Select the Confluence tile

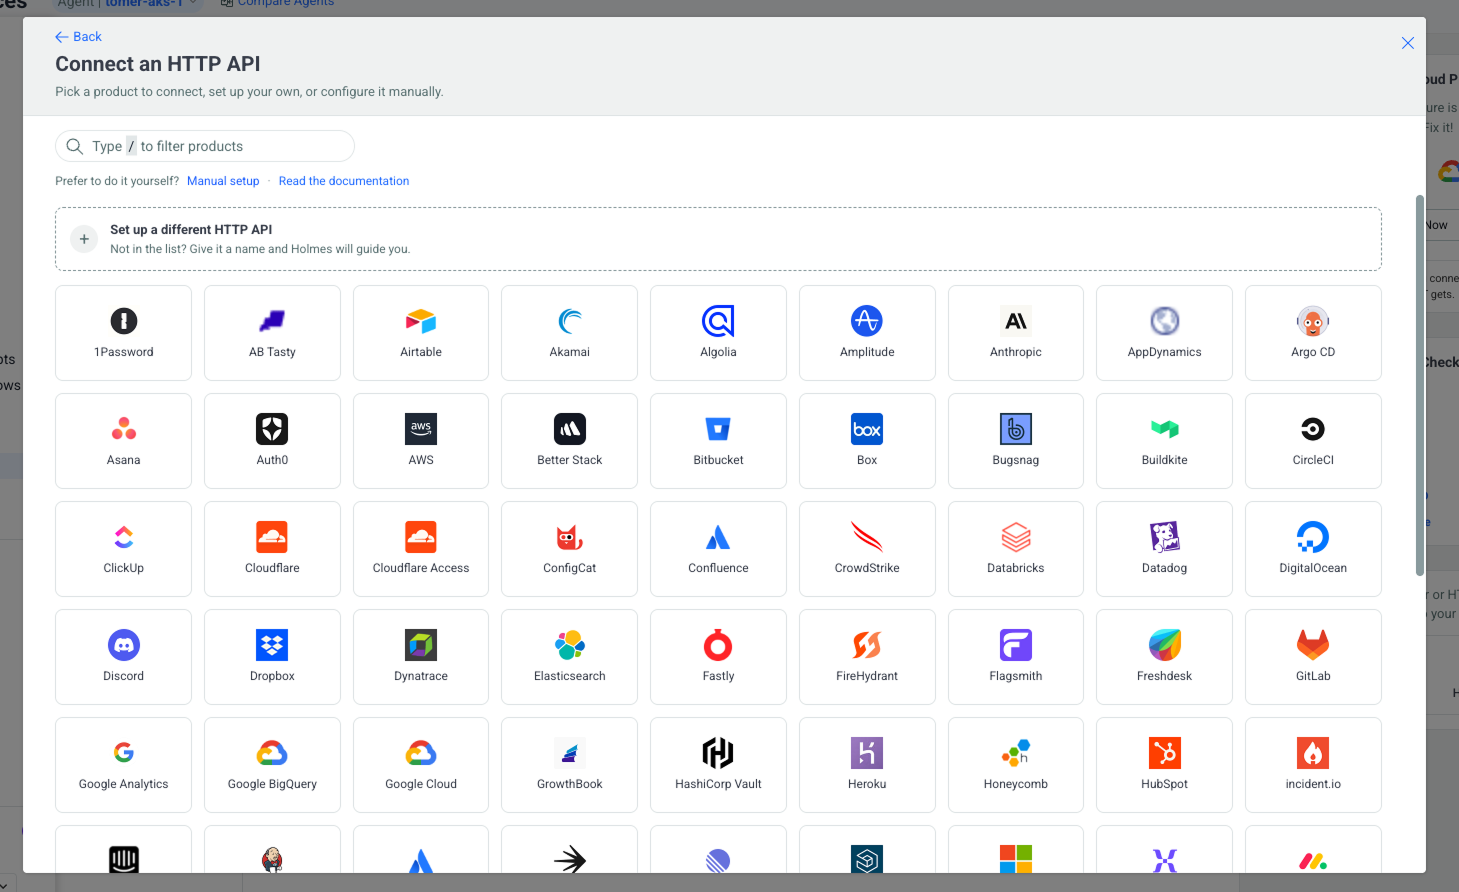718,549
